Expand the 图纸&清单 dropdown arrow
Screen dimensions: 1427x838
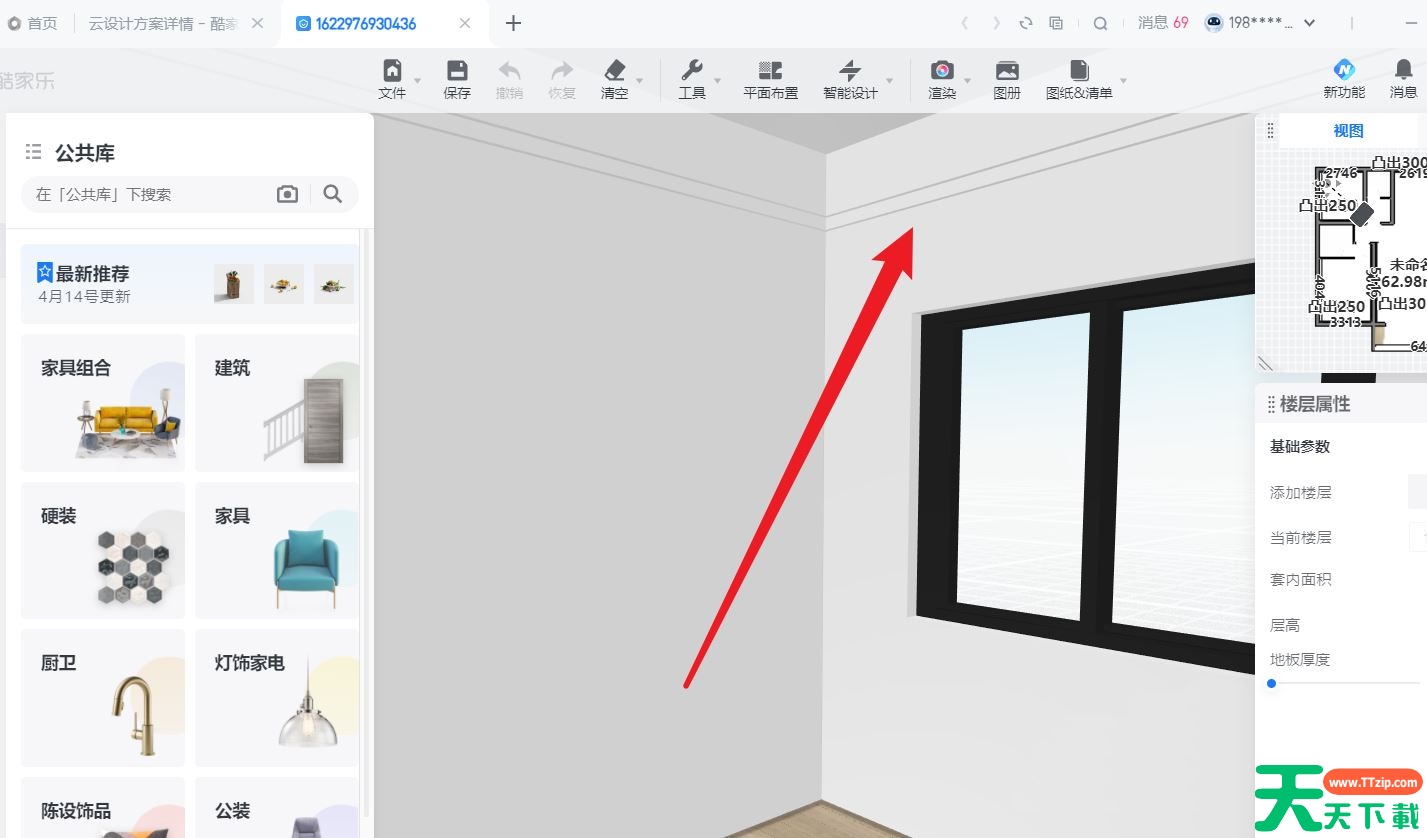coord(1124,81)
